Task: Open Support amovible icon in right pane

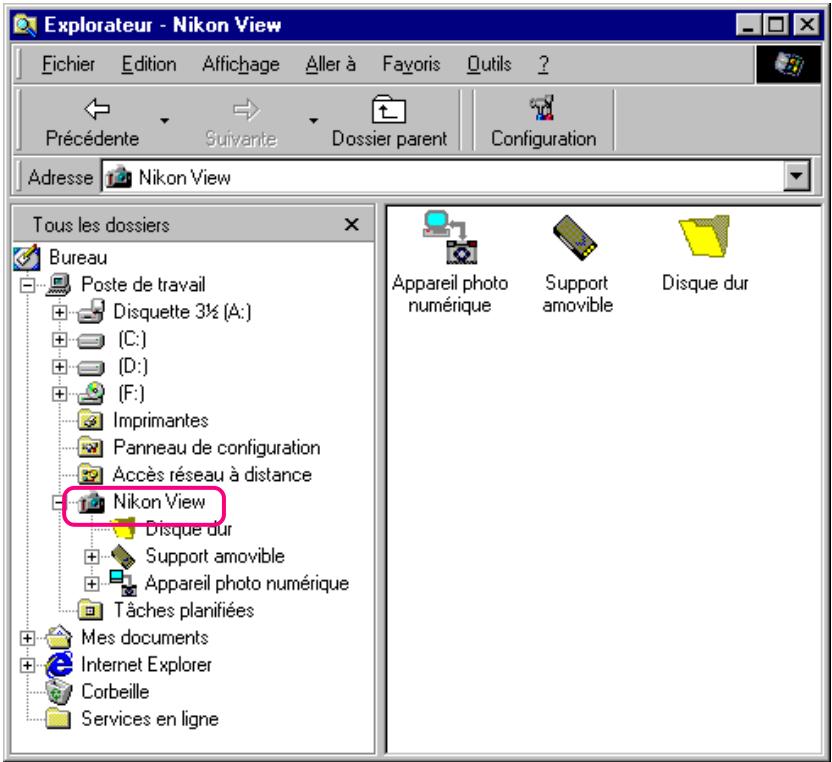Action: coord(576,237)
